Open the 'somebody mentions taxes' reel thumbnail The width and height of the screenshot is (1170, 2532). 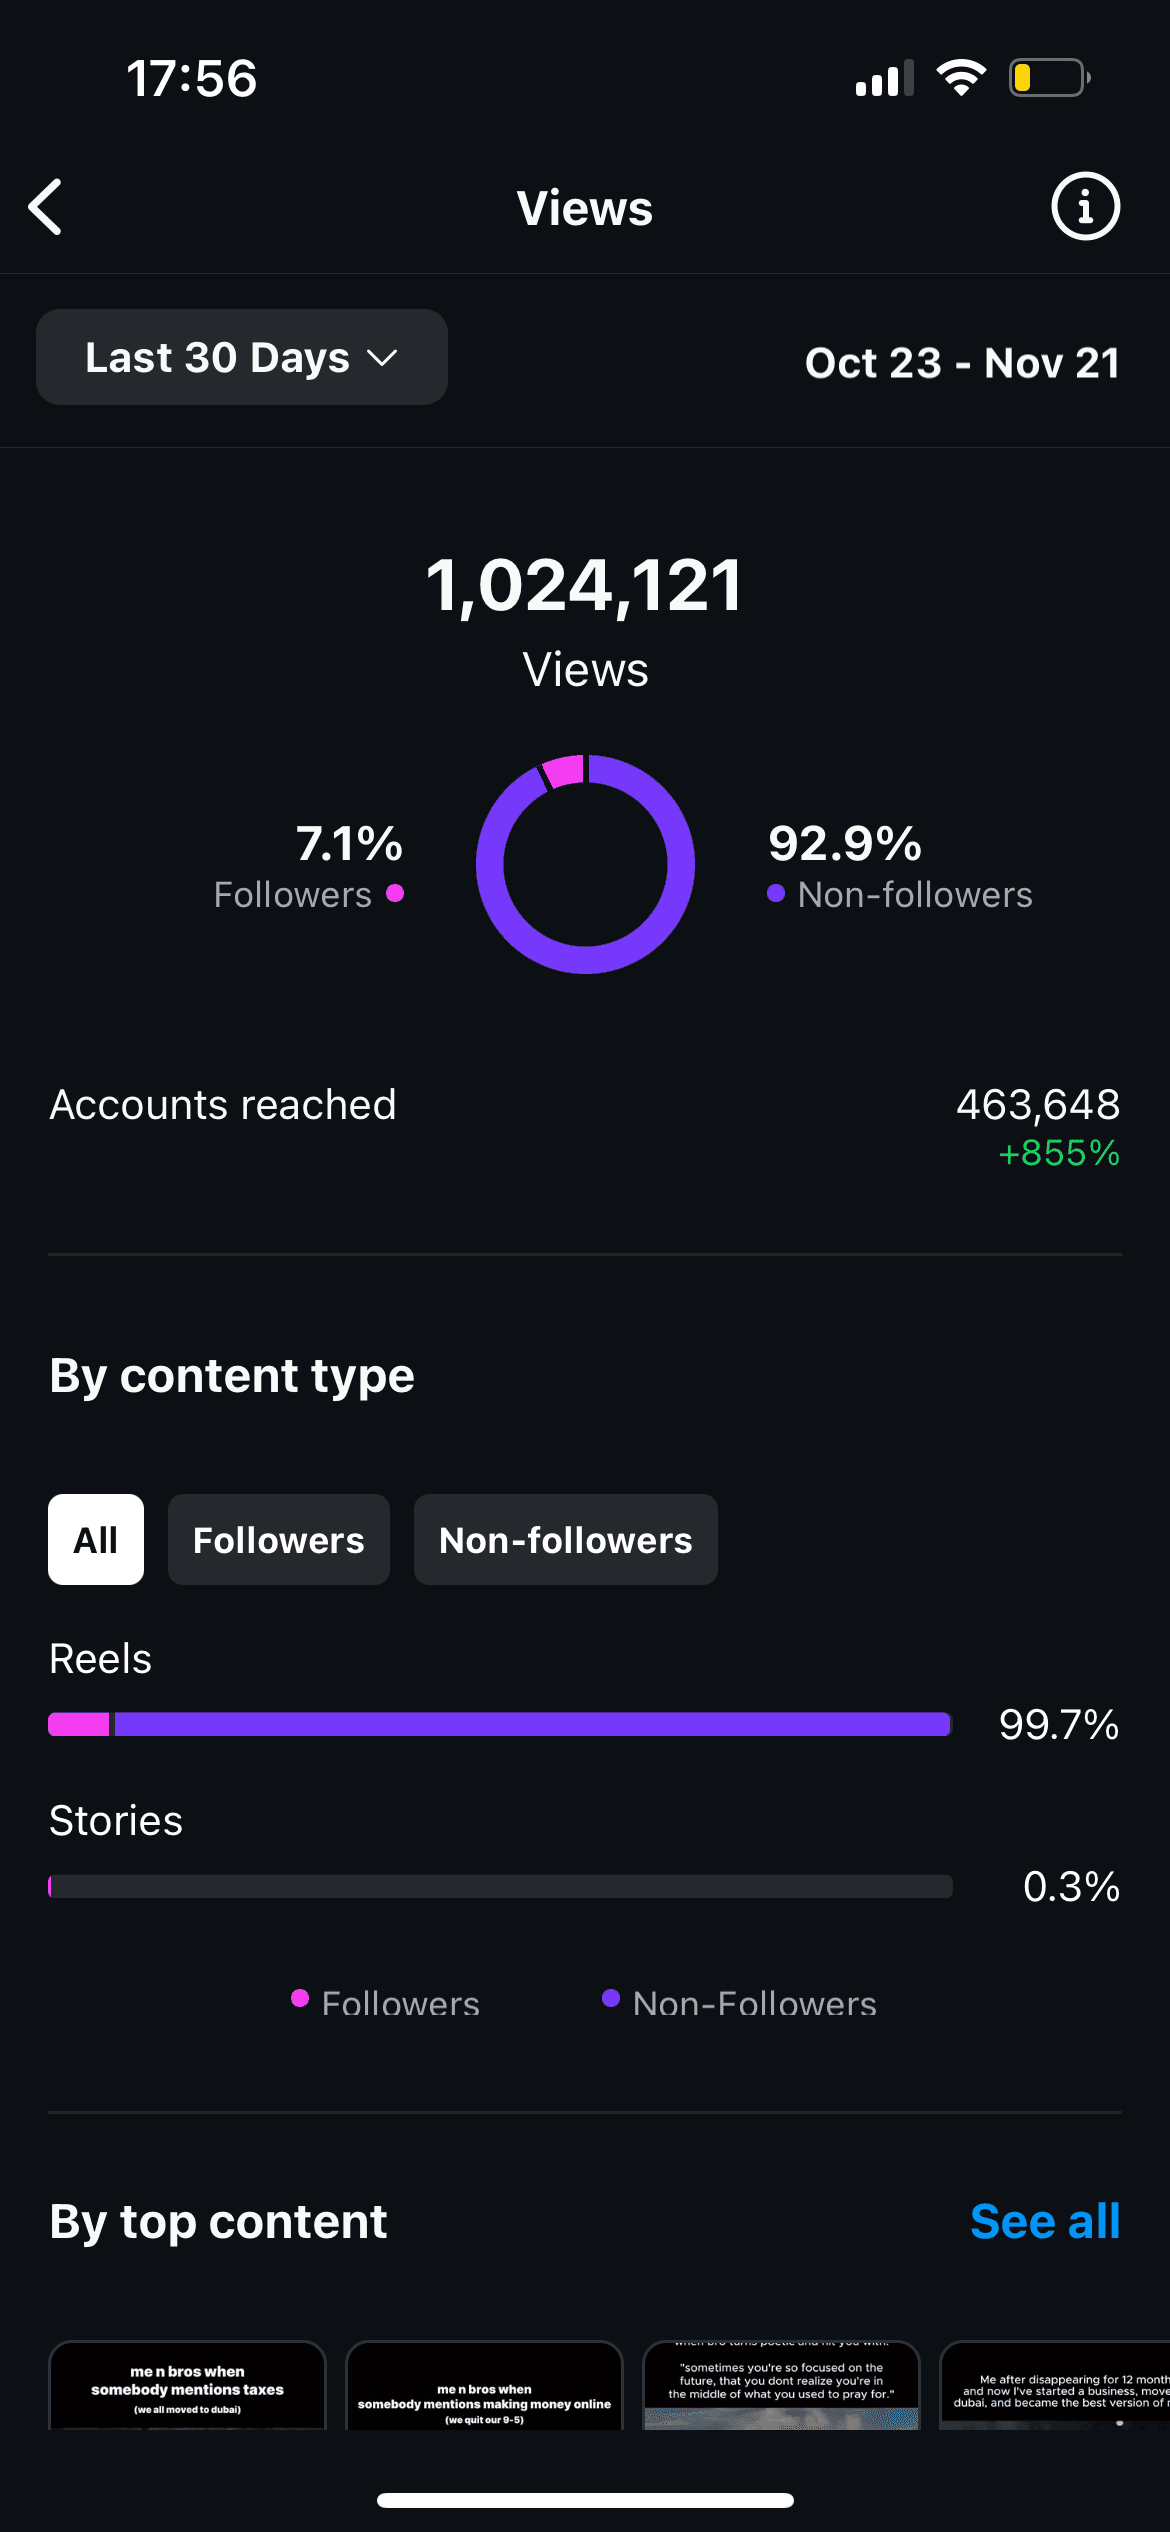(188, 2385)
